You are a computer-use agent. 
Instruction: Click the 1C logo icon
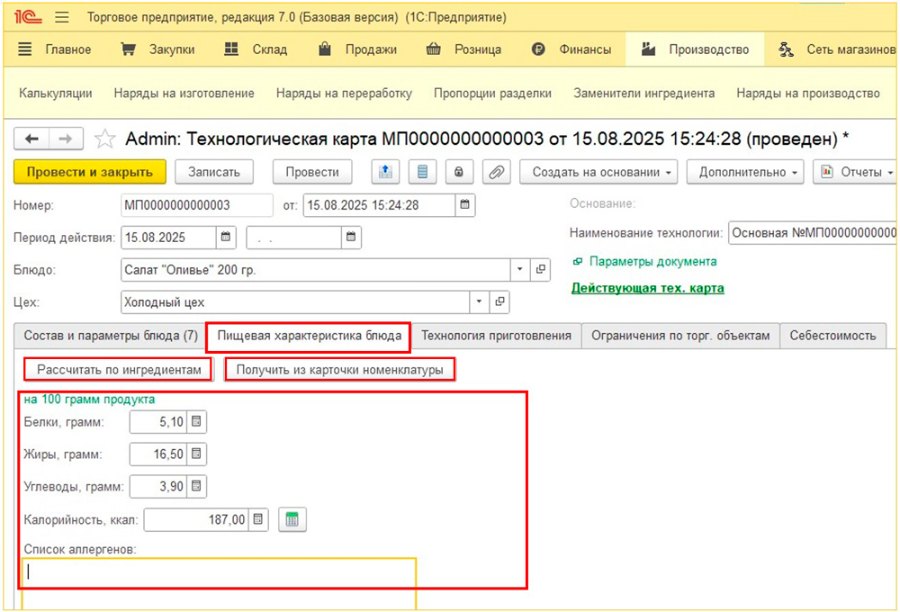click(28, 17)
